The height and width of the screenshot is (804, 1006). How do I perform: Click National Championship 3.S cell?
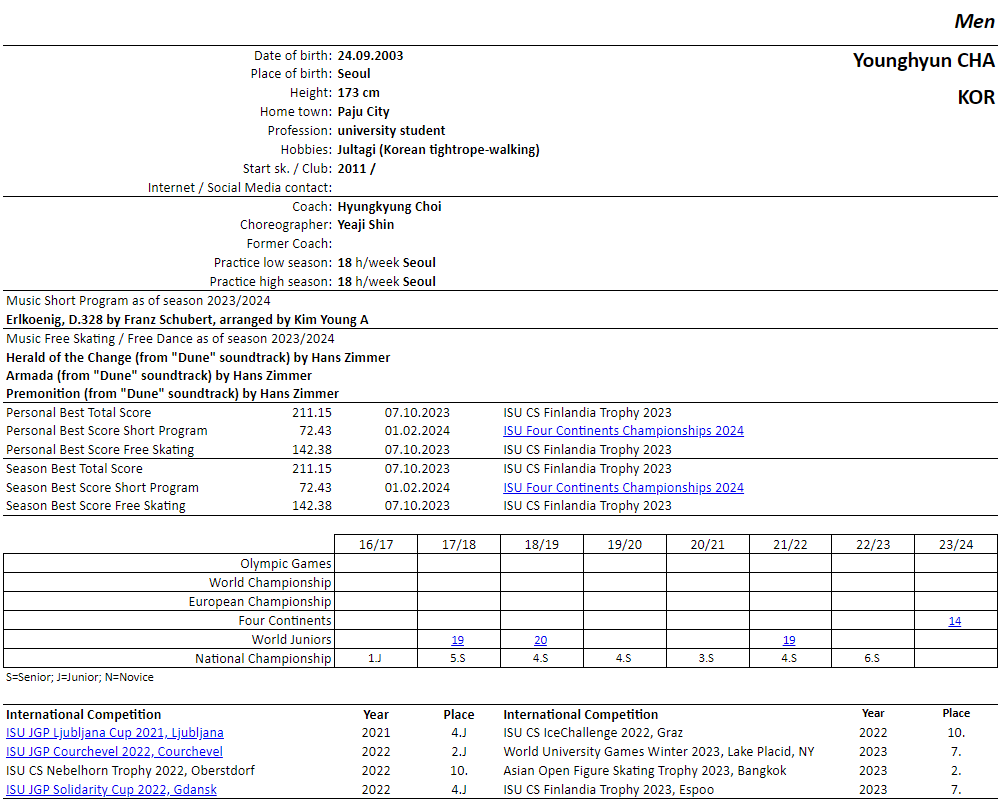click(x=706, y=658)
